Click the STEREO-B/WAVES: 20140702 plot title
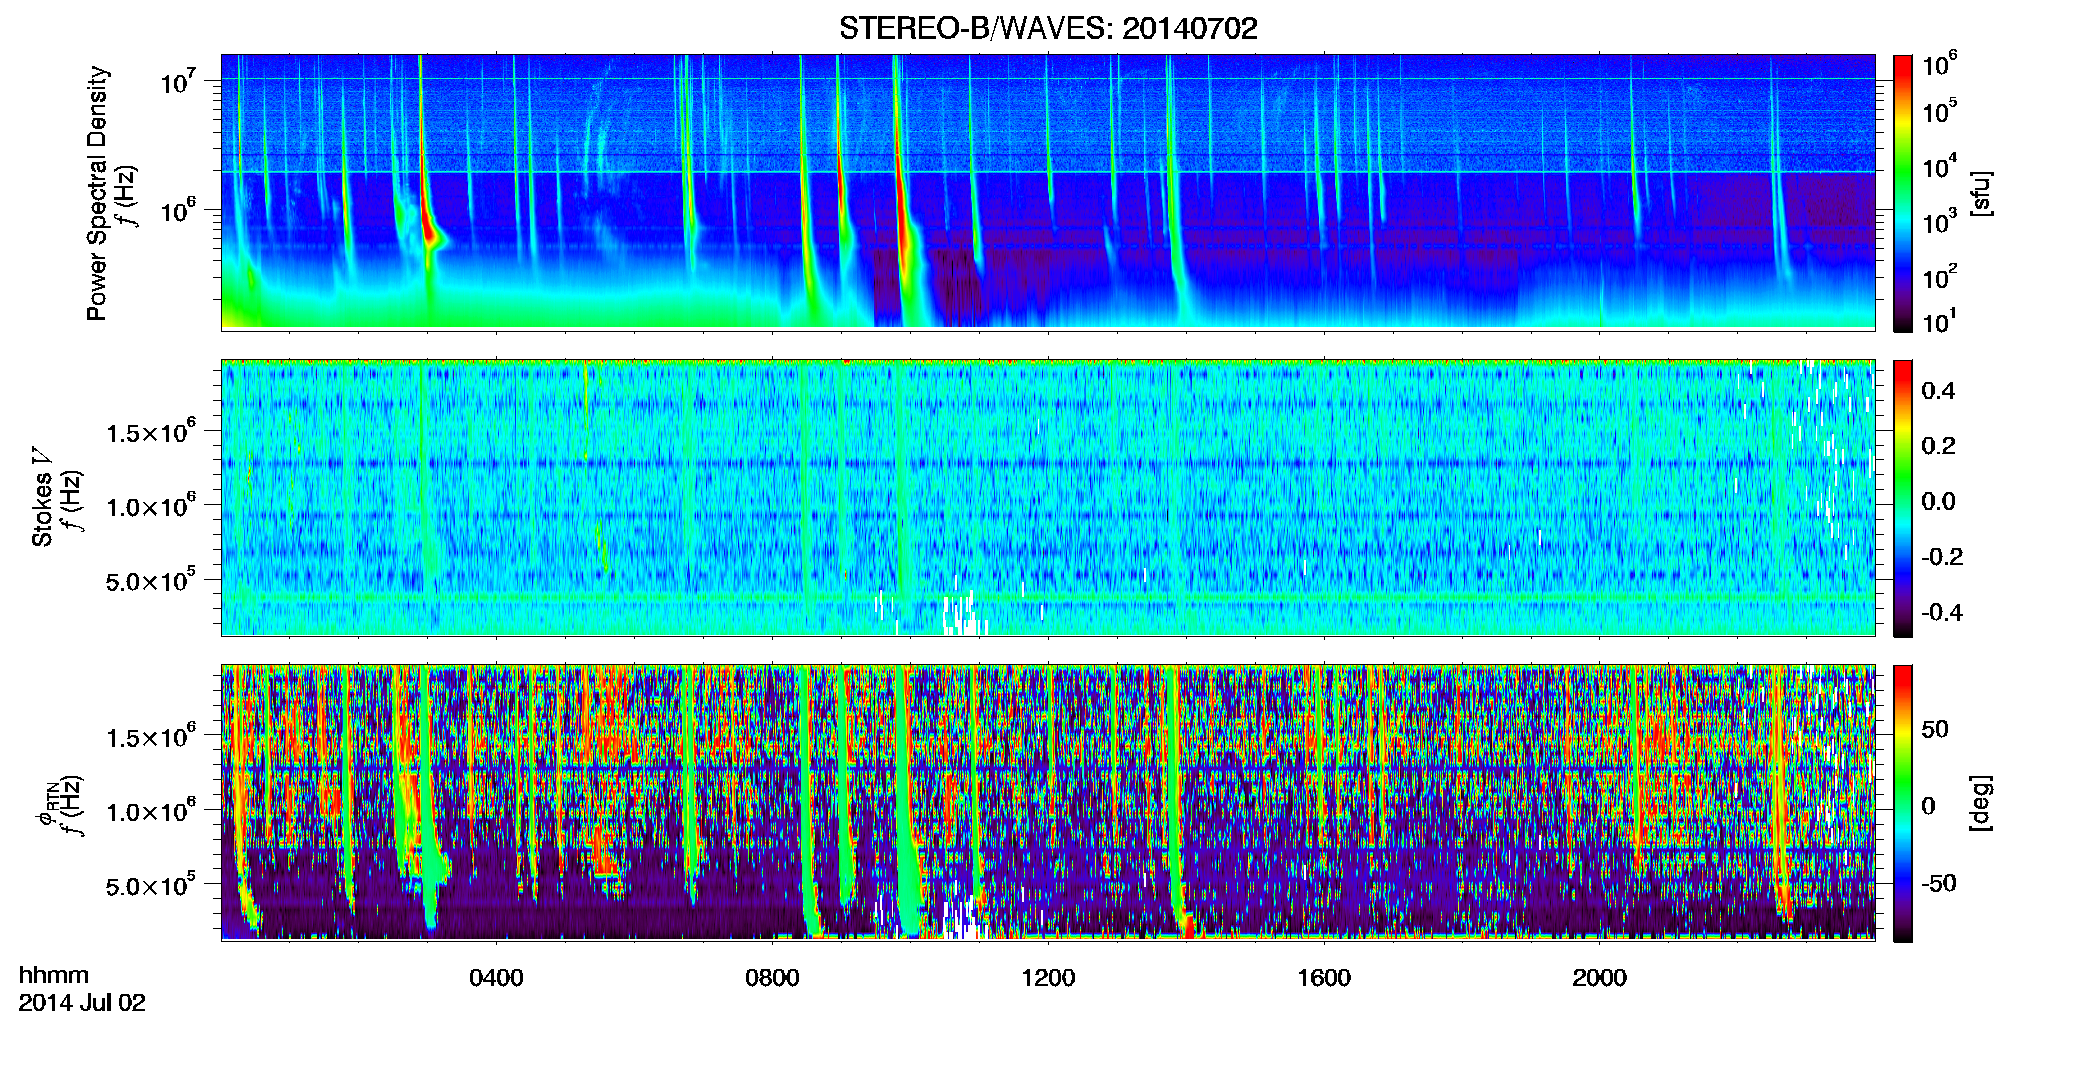Image resolution: width=2096 pixels, height=1080 pixels. [1048, 28]
